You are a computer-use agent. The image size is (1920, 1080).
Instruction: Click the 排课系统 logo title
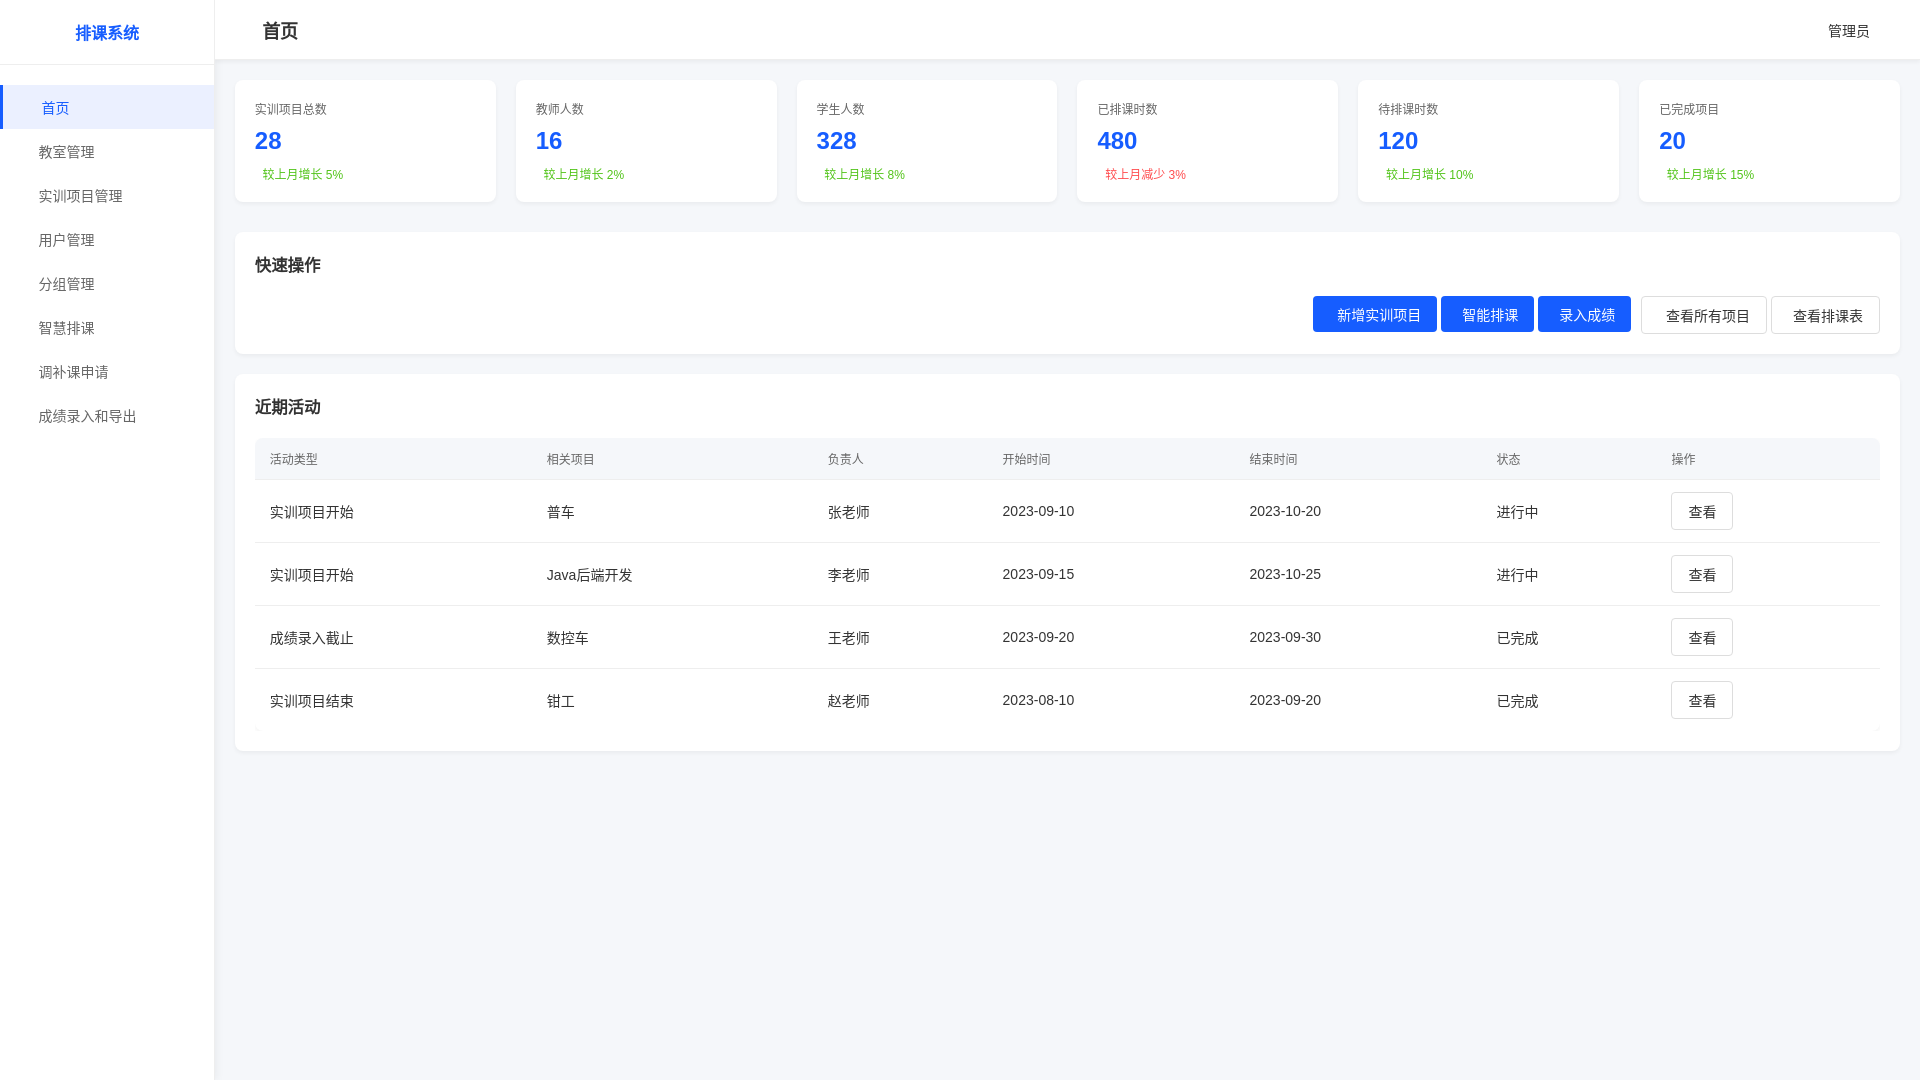point(107,33)
